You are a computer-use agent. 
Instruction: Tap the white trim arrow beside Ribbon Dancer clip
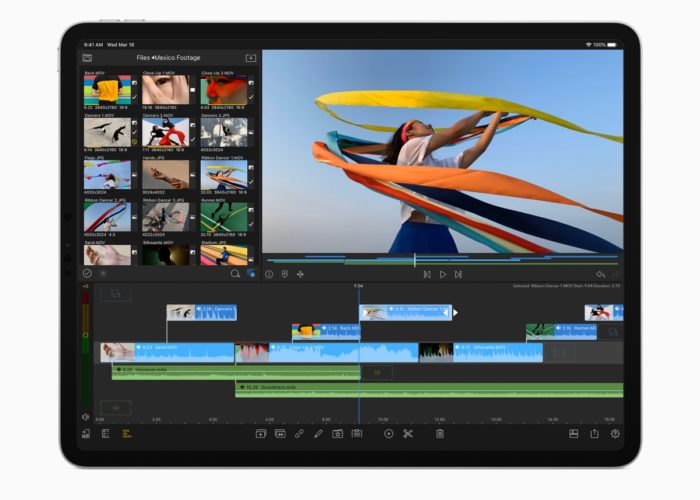pyautogui.click(x=455, y=312)
